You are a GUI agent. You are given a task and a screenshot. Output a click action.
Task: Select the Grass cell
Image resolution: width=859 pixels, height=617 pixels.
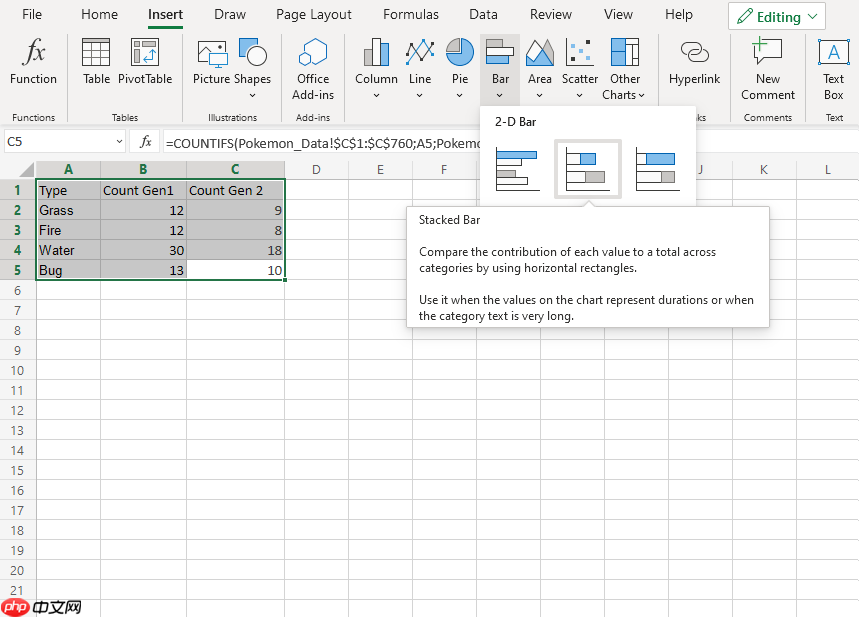click(68, 210)
